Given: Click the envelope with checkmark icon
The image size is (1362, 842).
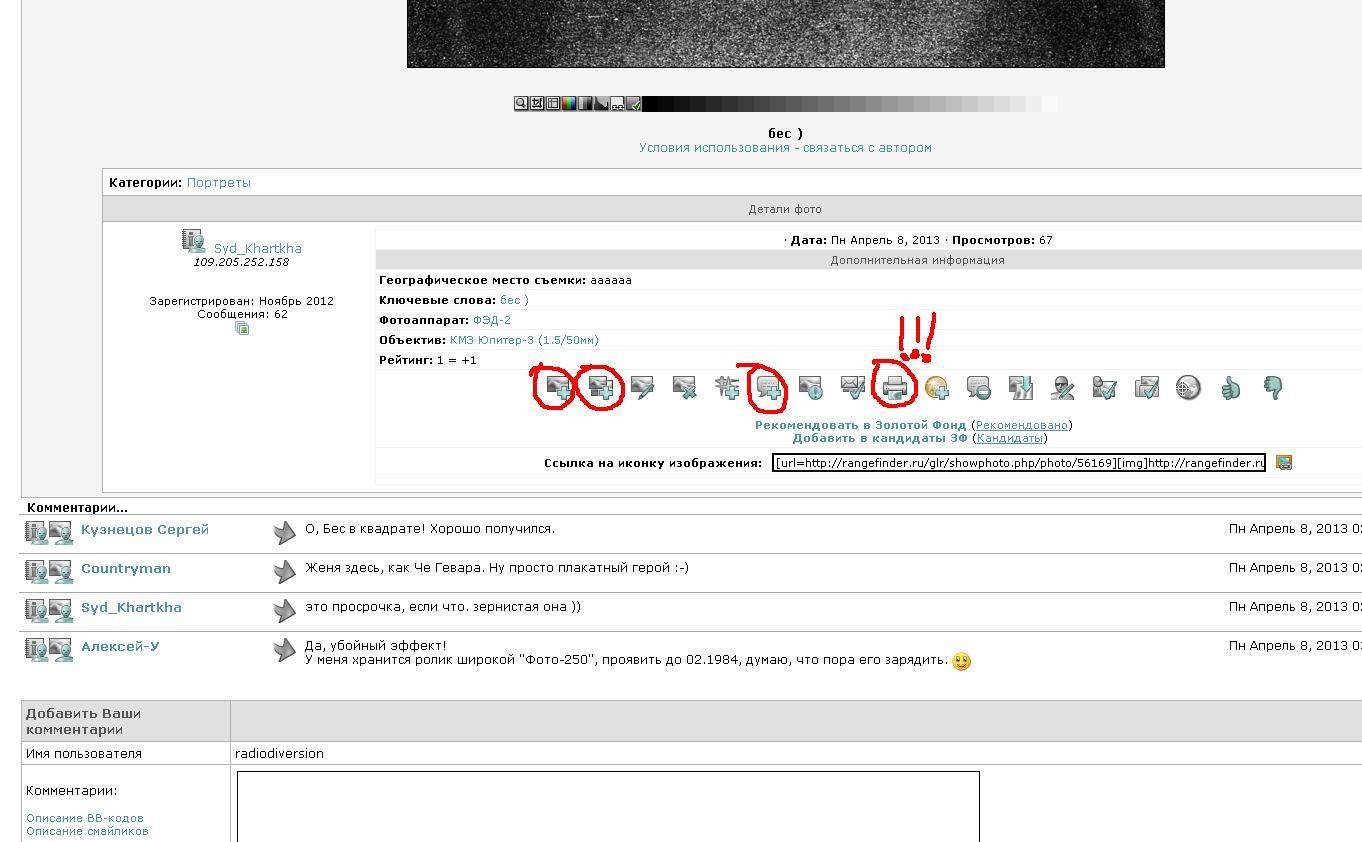Looking at the screenshot, I should pyautogui.click(x=852, y=388).
